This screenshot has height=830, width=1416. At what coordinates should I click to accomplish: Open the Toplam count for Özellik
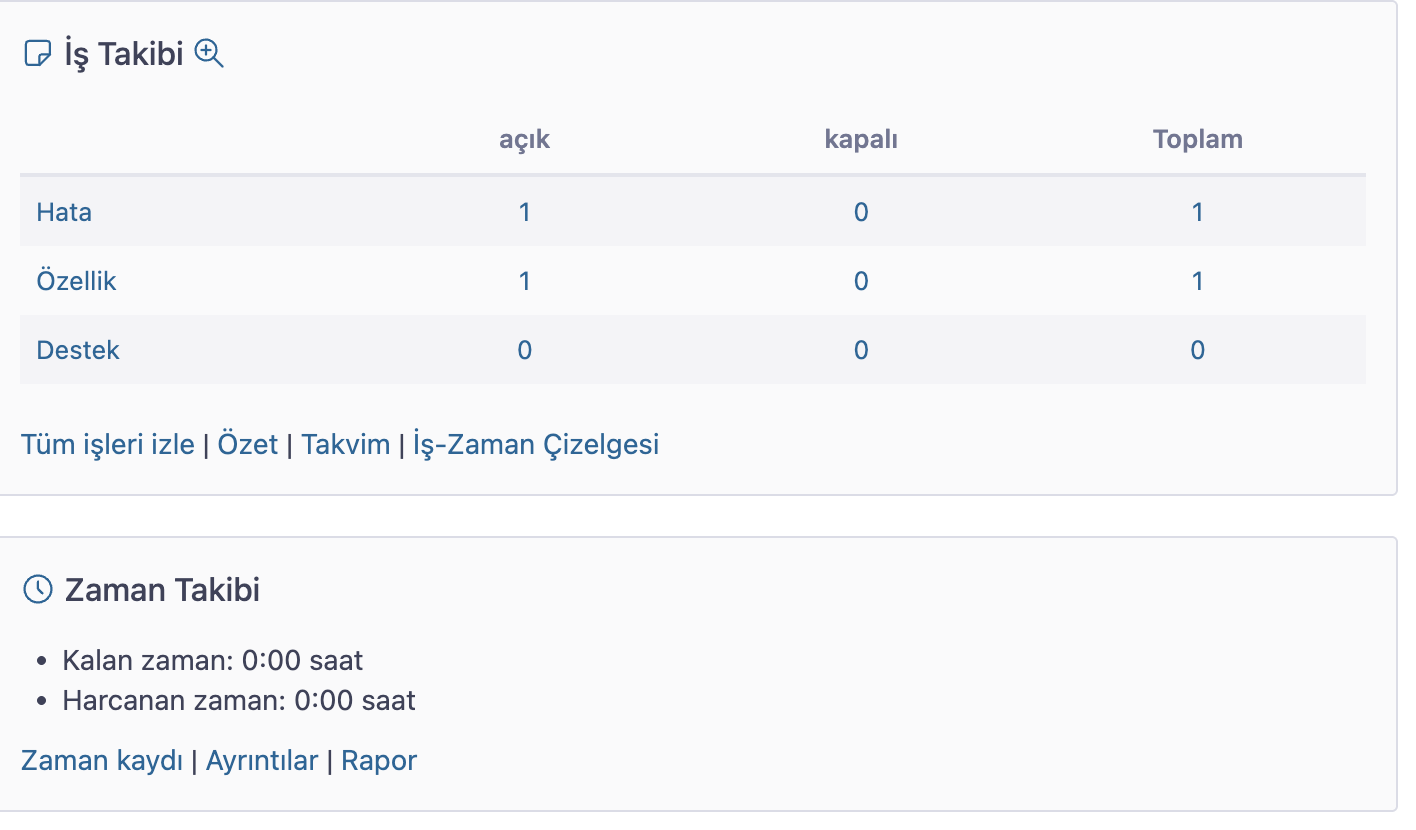coord(1197,281)
